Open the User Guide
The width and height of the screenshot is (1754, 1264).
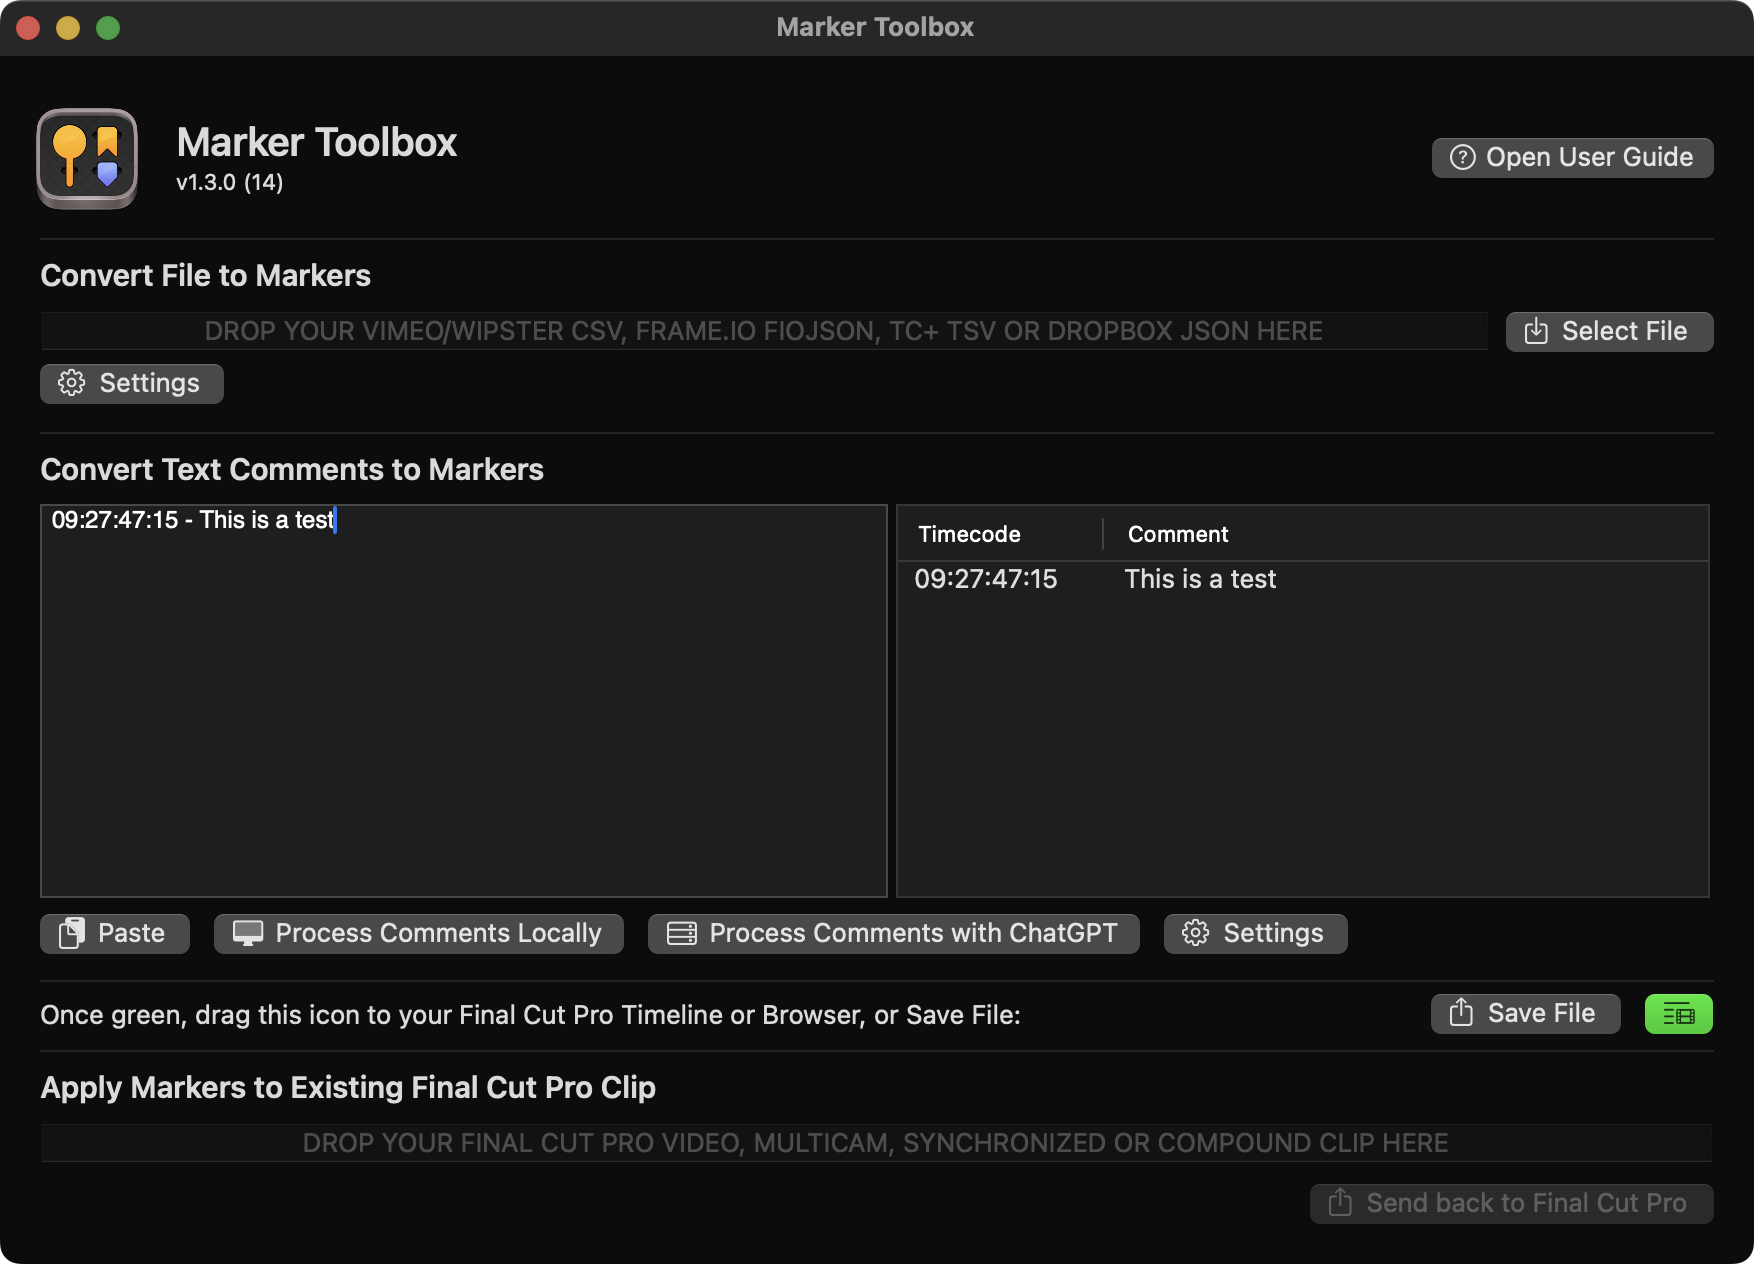click(1572, 158)
